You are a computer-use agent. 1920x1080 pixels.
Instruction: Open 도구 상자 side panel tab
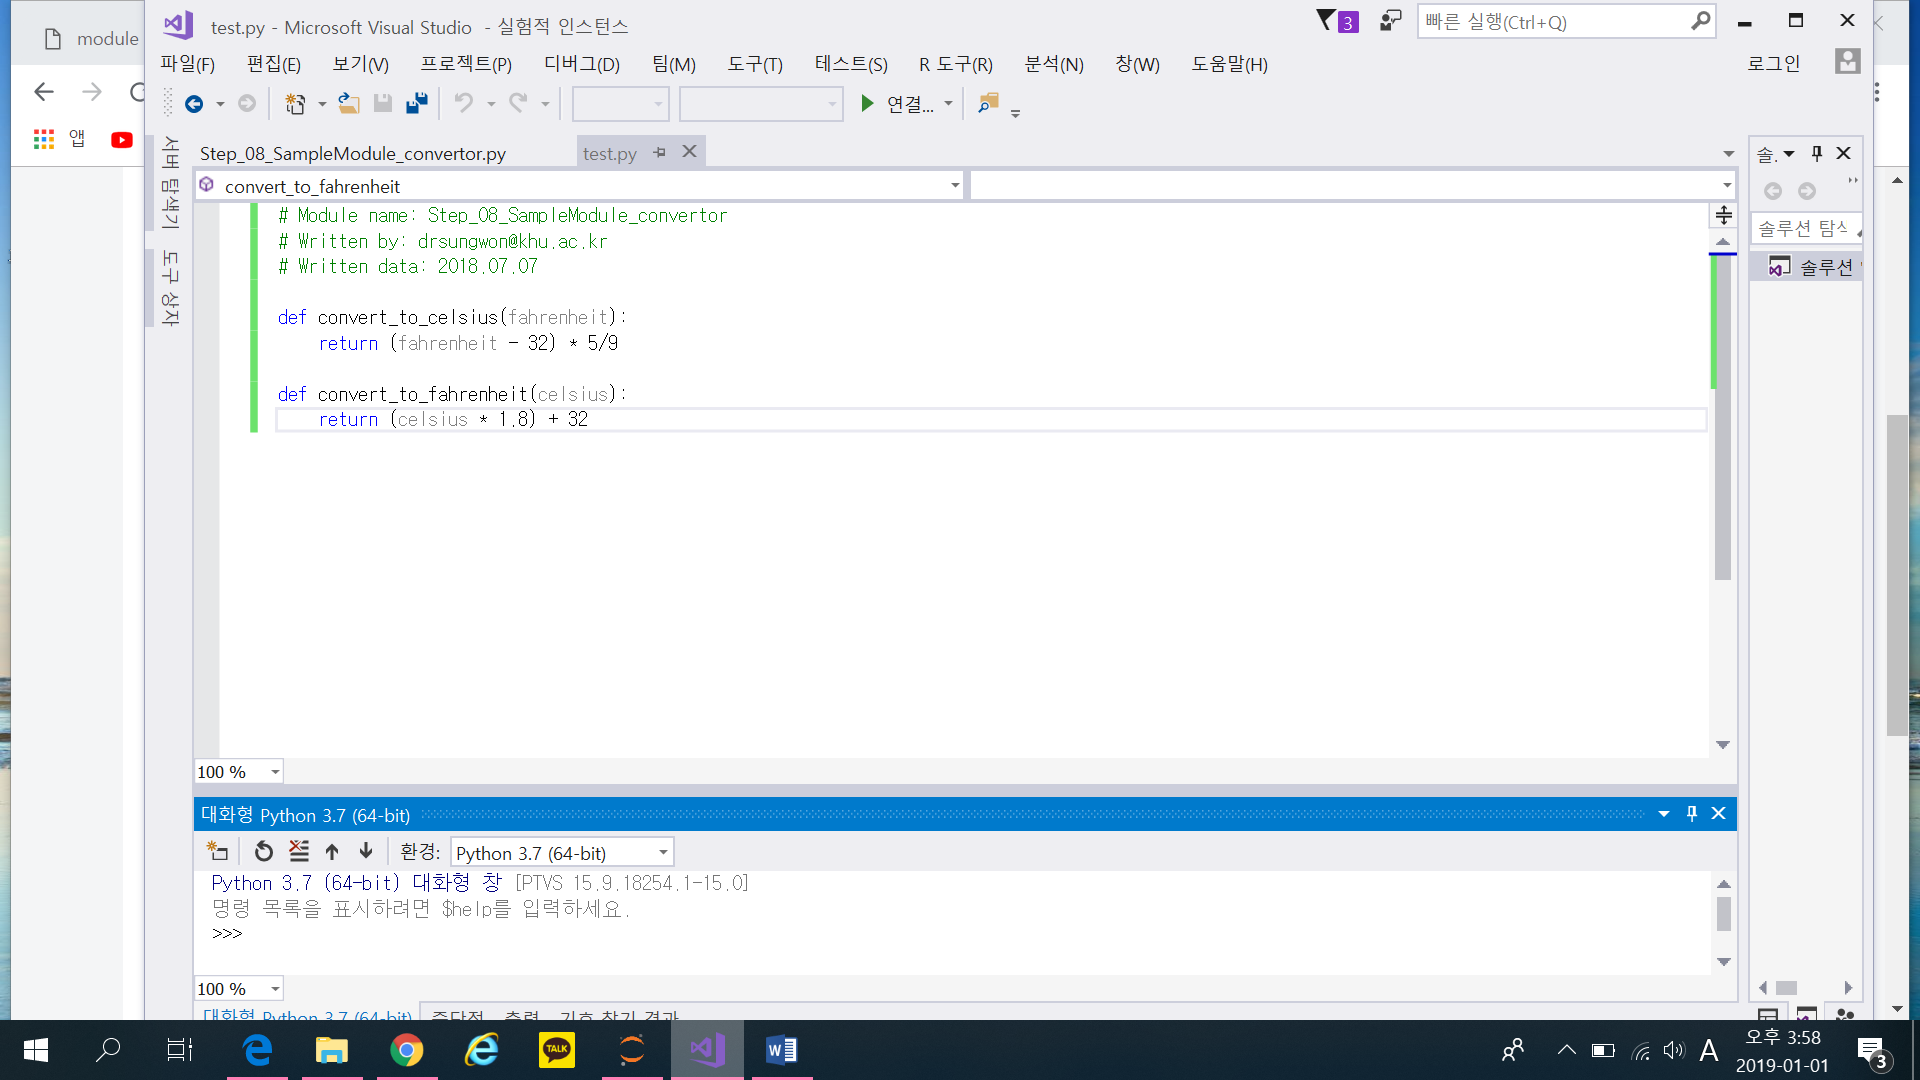coord(171,289)
